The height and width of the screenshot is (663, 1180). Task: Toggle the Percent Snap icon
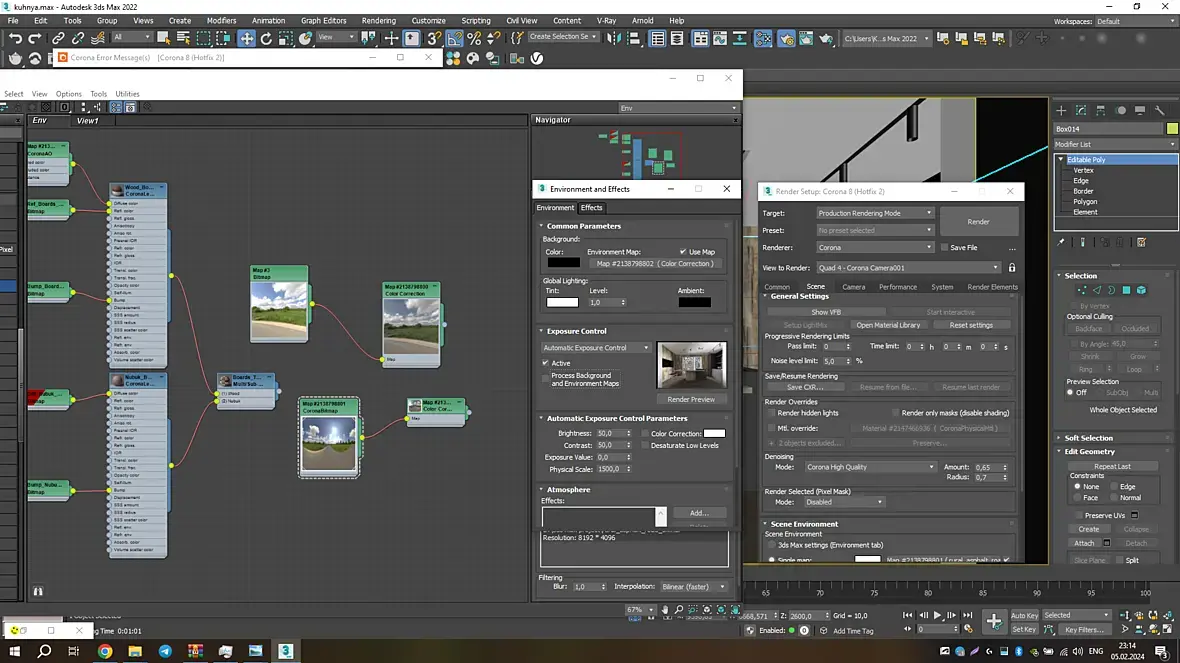[x=474, y=38]
